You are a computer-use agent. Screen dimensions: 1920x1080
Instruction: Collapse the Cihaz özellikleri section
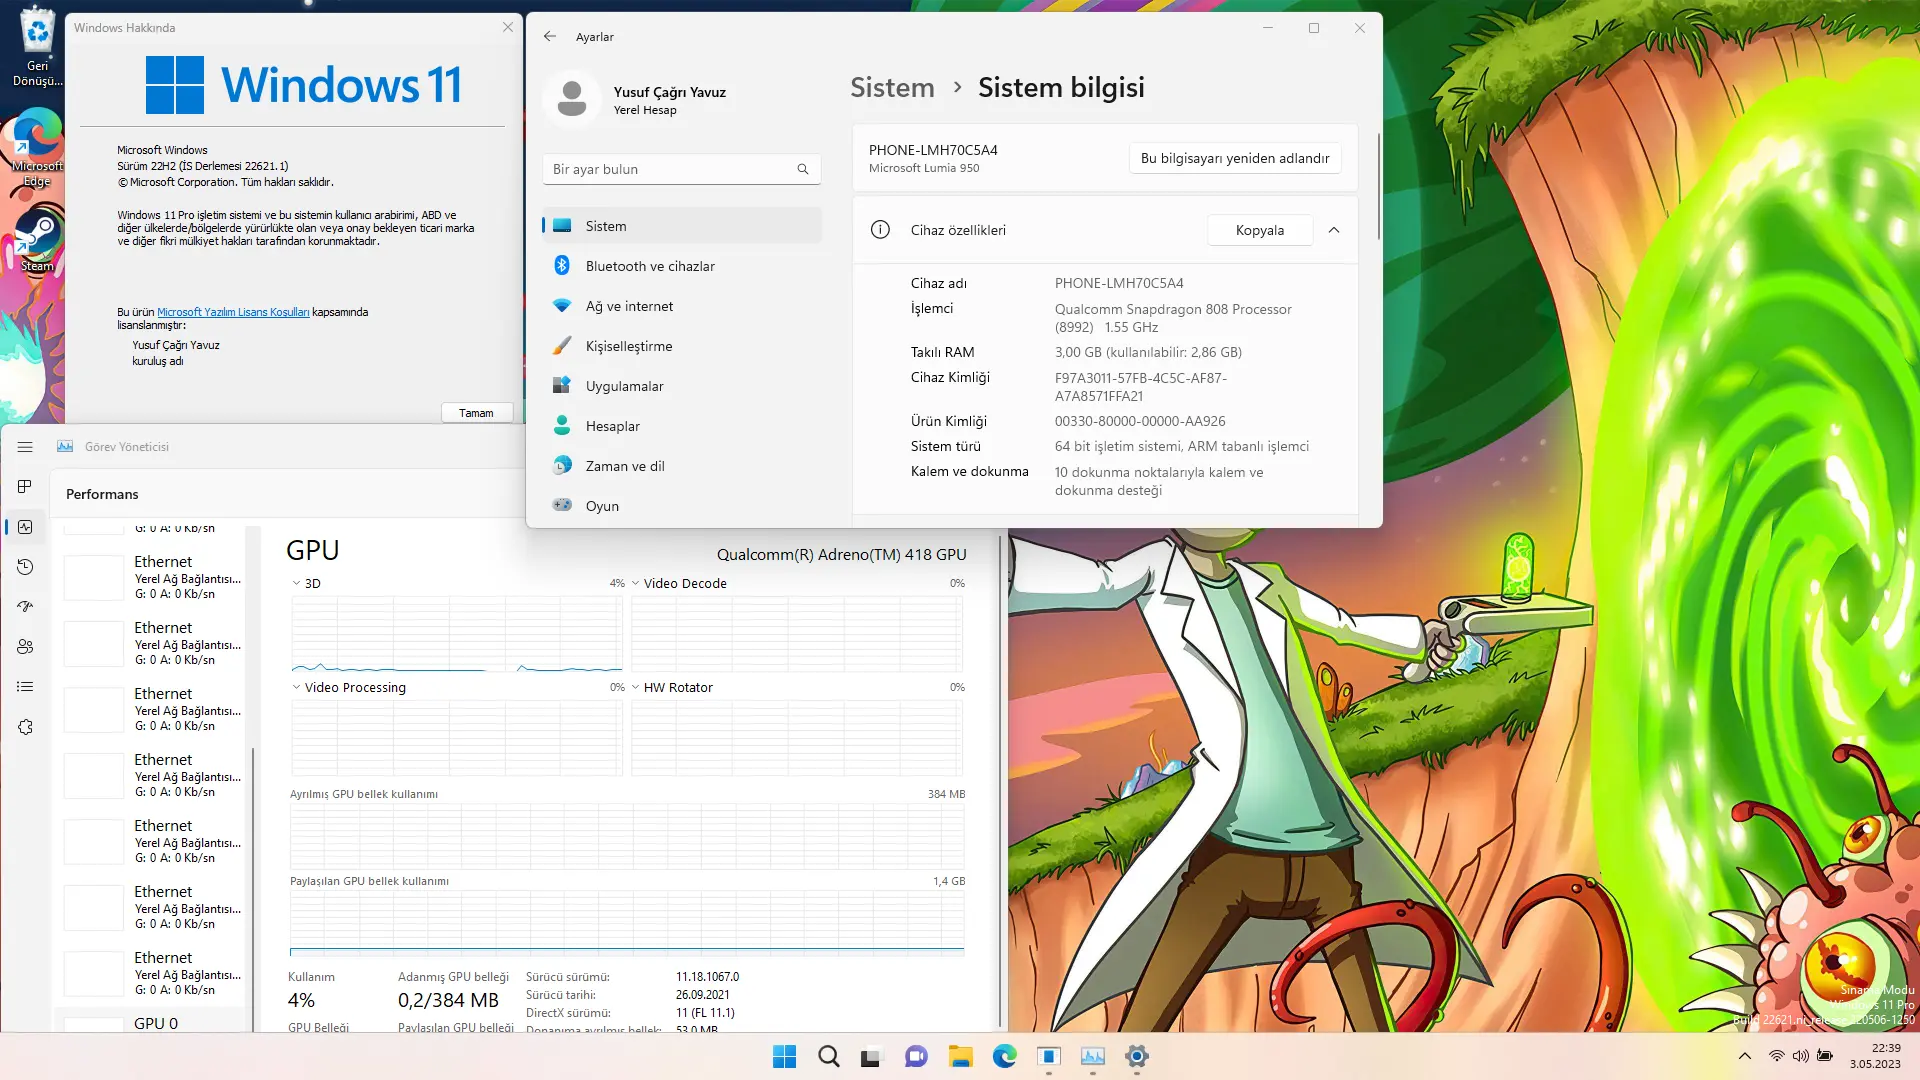click(1334, 230)
